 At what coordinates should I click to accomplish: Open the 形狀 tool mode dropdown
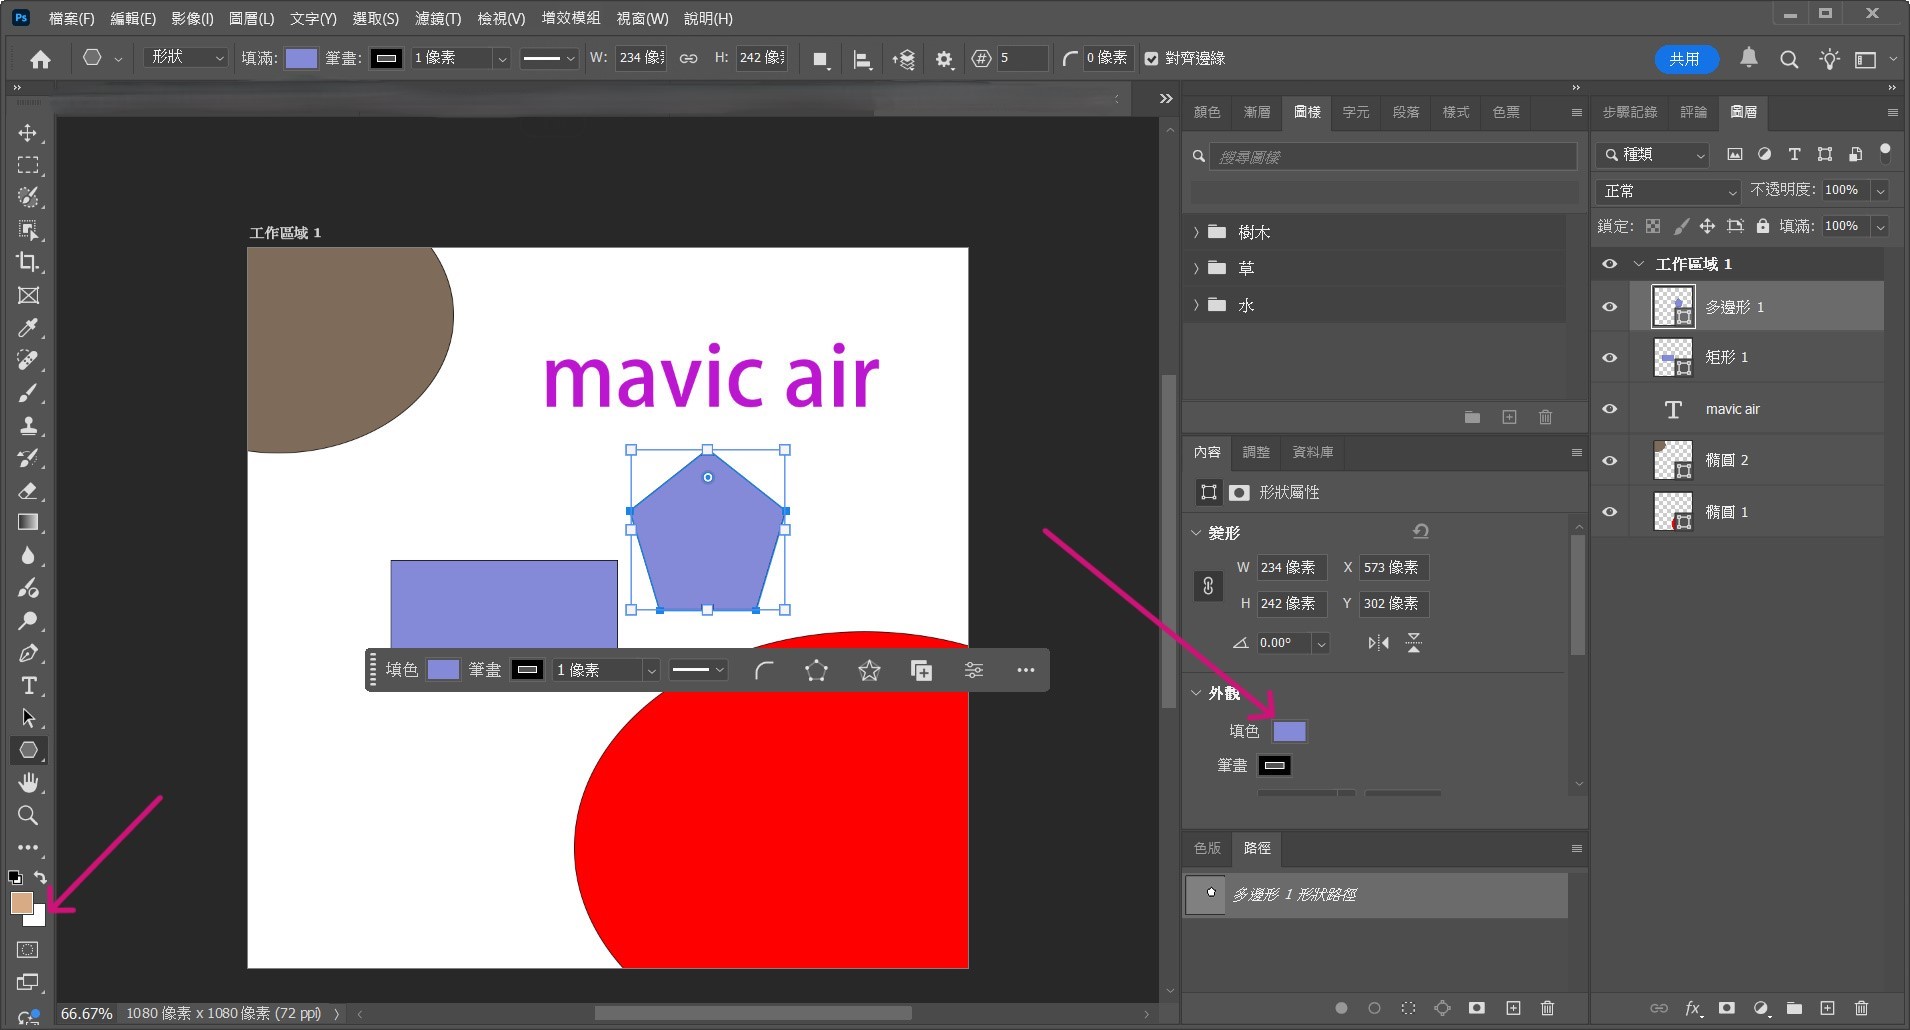tap(186, 58)
